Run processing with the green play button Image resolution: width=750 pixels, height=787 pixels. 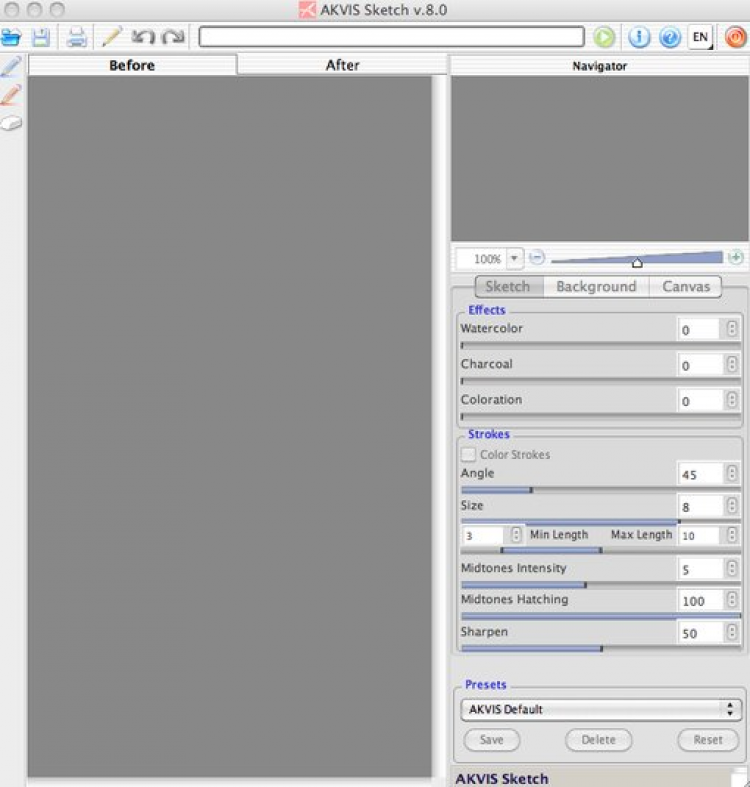tap(604, 37)
